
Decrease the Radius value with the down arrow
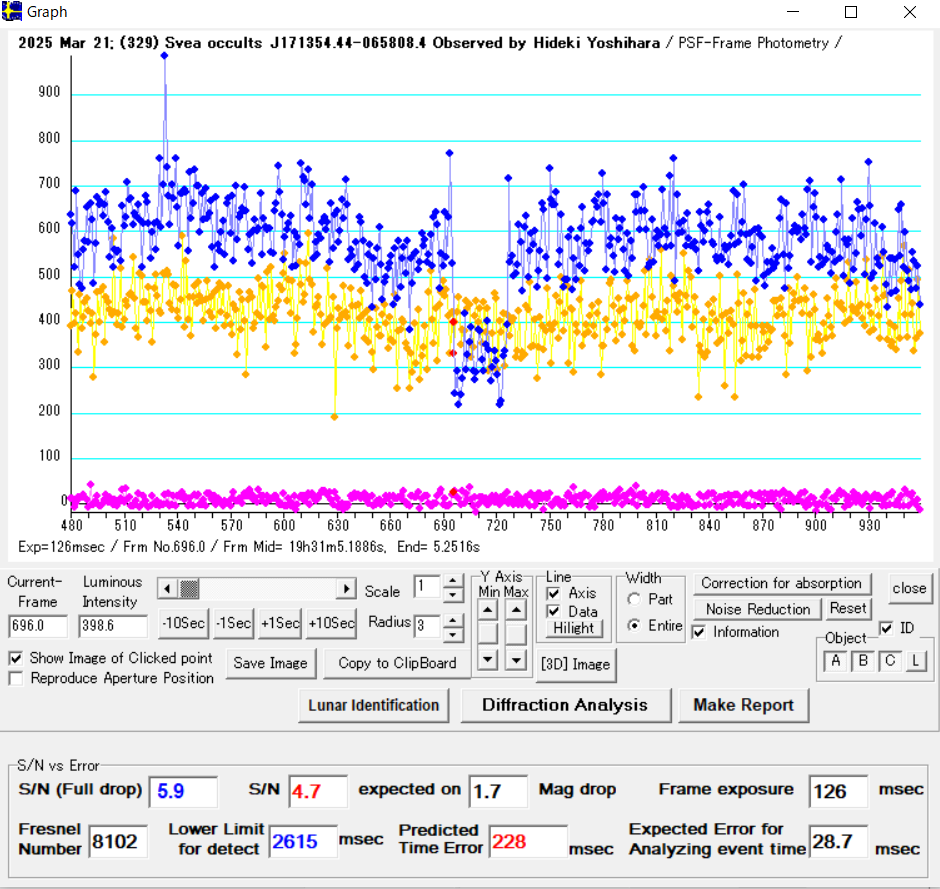click(453, 635)
